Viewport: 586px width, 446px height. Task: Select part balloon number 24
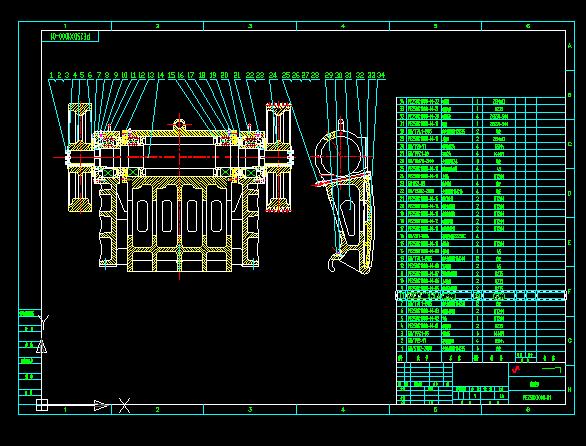273,75
